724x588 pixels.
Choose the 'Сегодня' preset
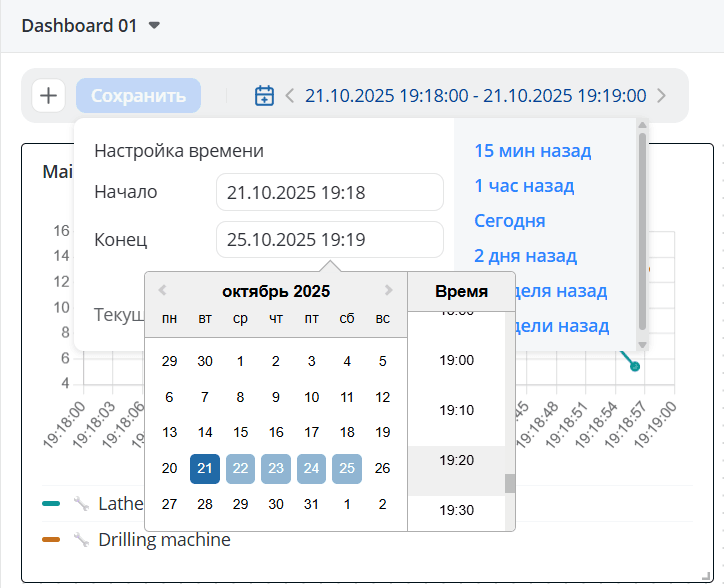pyautogui.click(x=509, y=221)
